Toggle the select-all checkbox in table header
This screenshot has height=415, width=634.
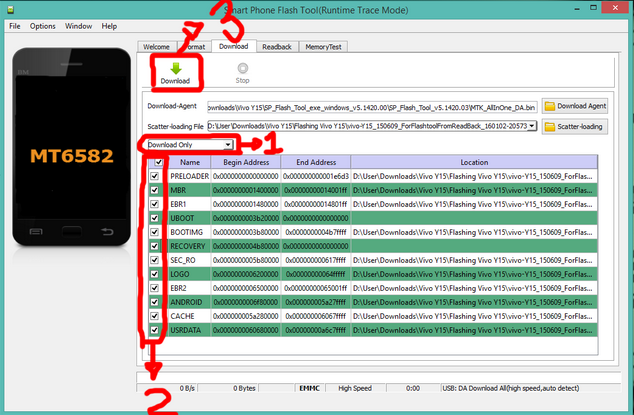158,162
